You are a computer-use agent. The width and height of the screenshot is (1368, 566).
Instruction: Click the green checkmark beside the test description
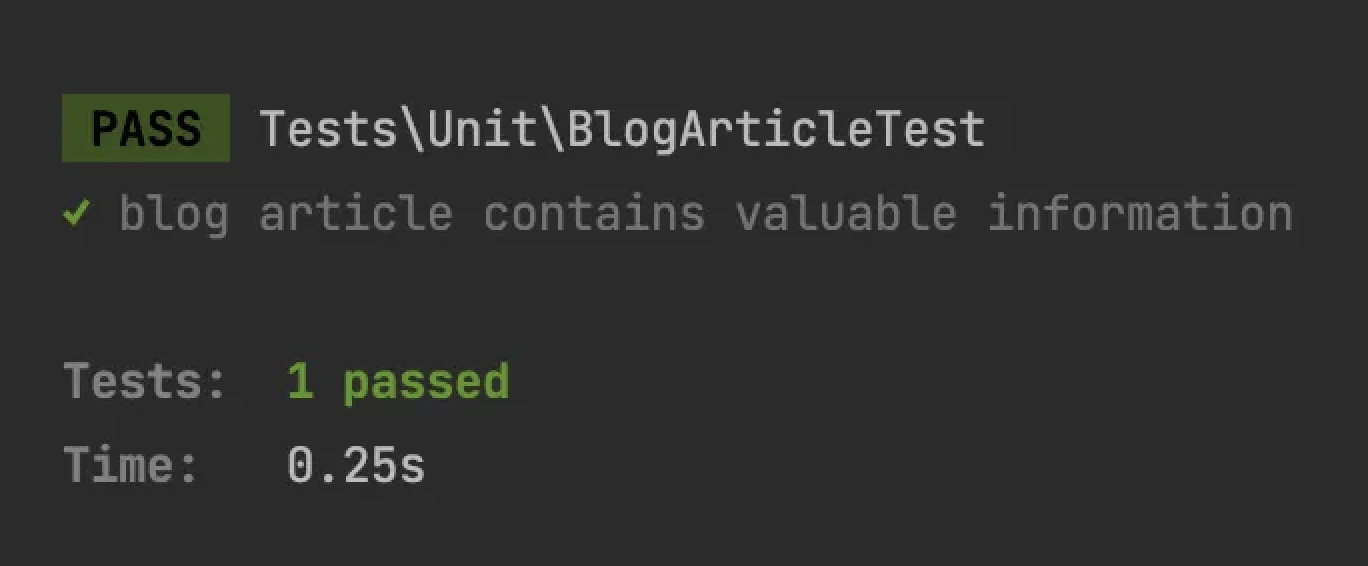tap(76, 213)
